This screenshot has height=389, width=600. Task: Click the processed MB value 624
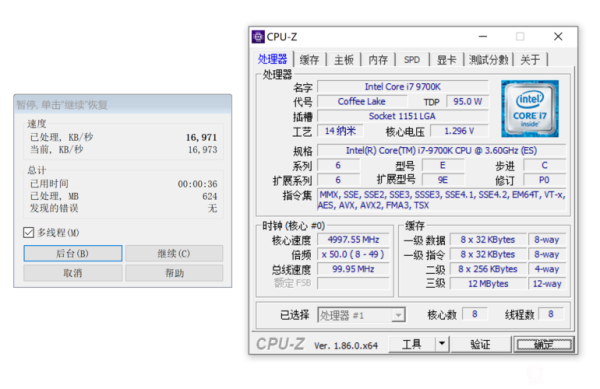[210, 196]
